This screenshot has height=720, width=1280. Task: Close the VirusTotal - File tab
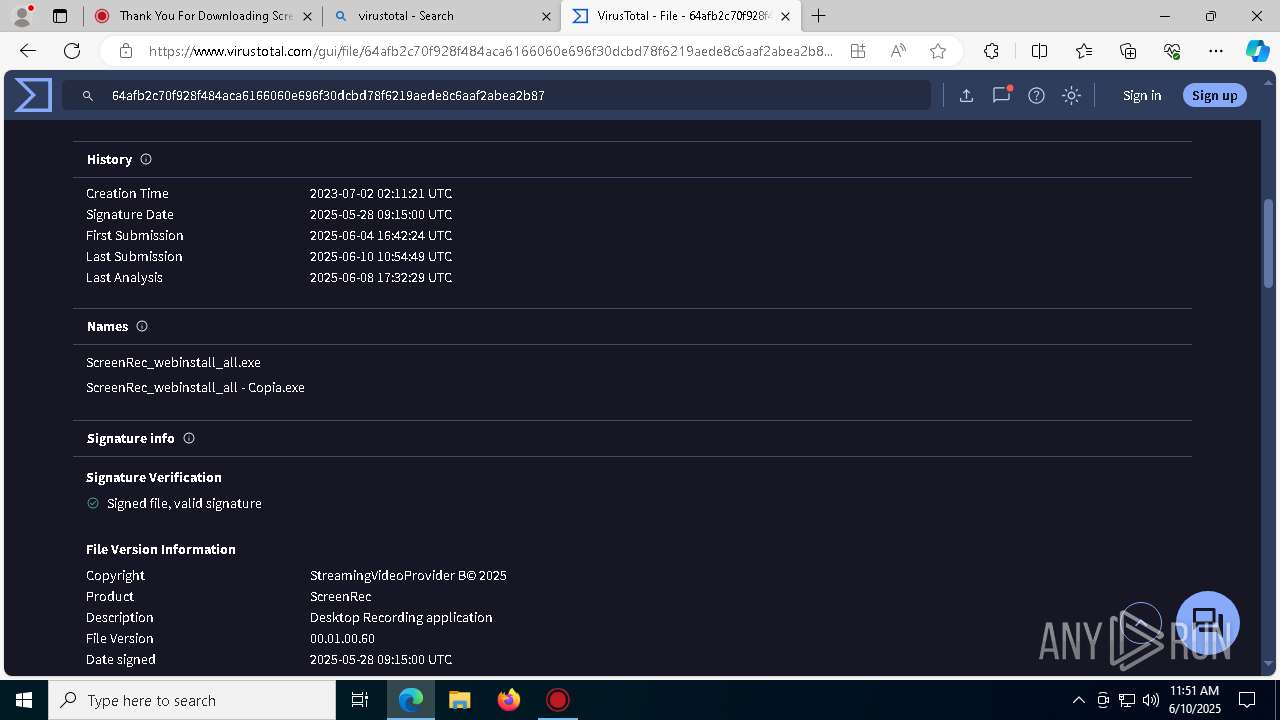pos(785,16)
